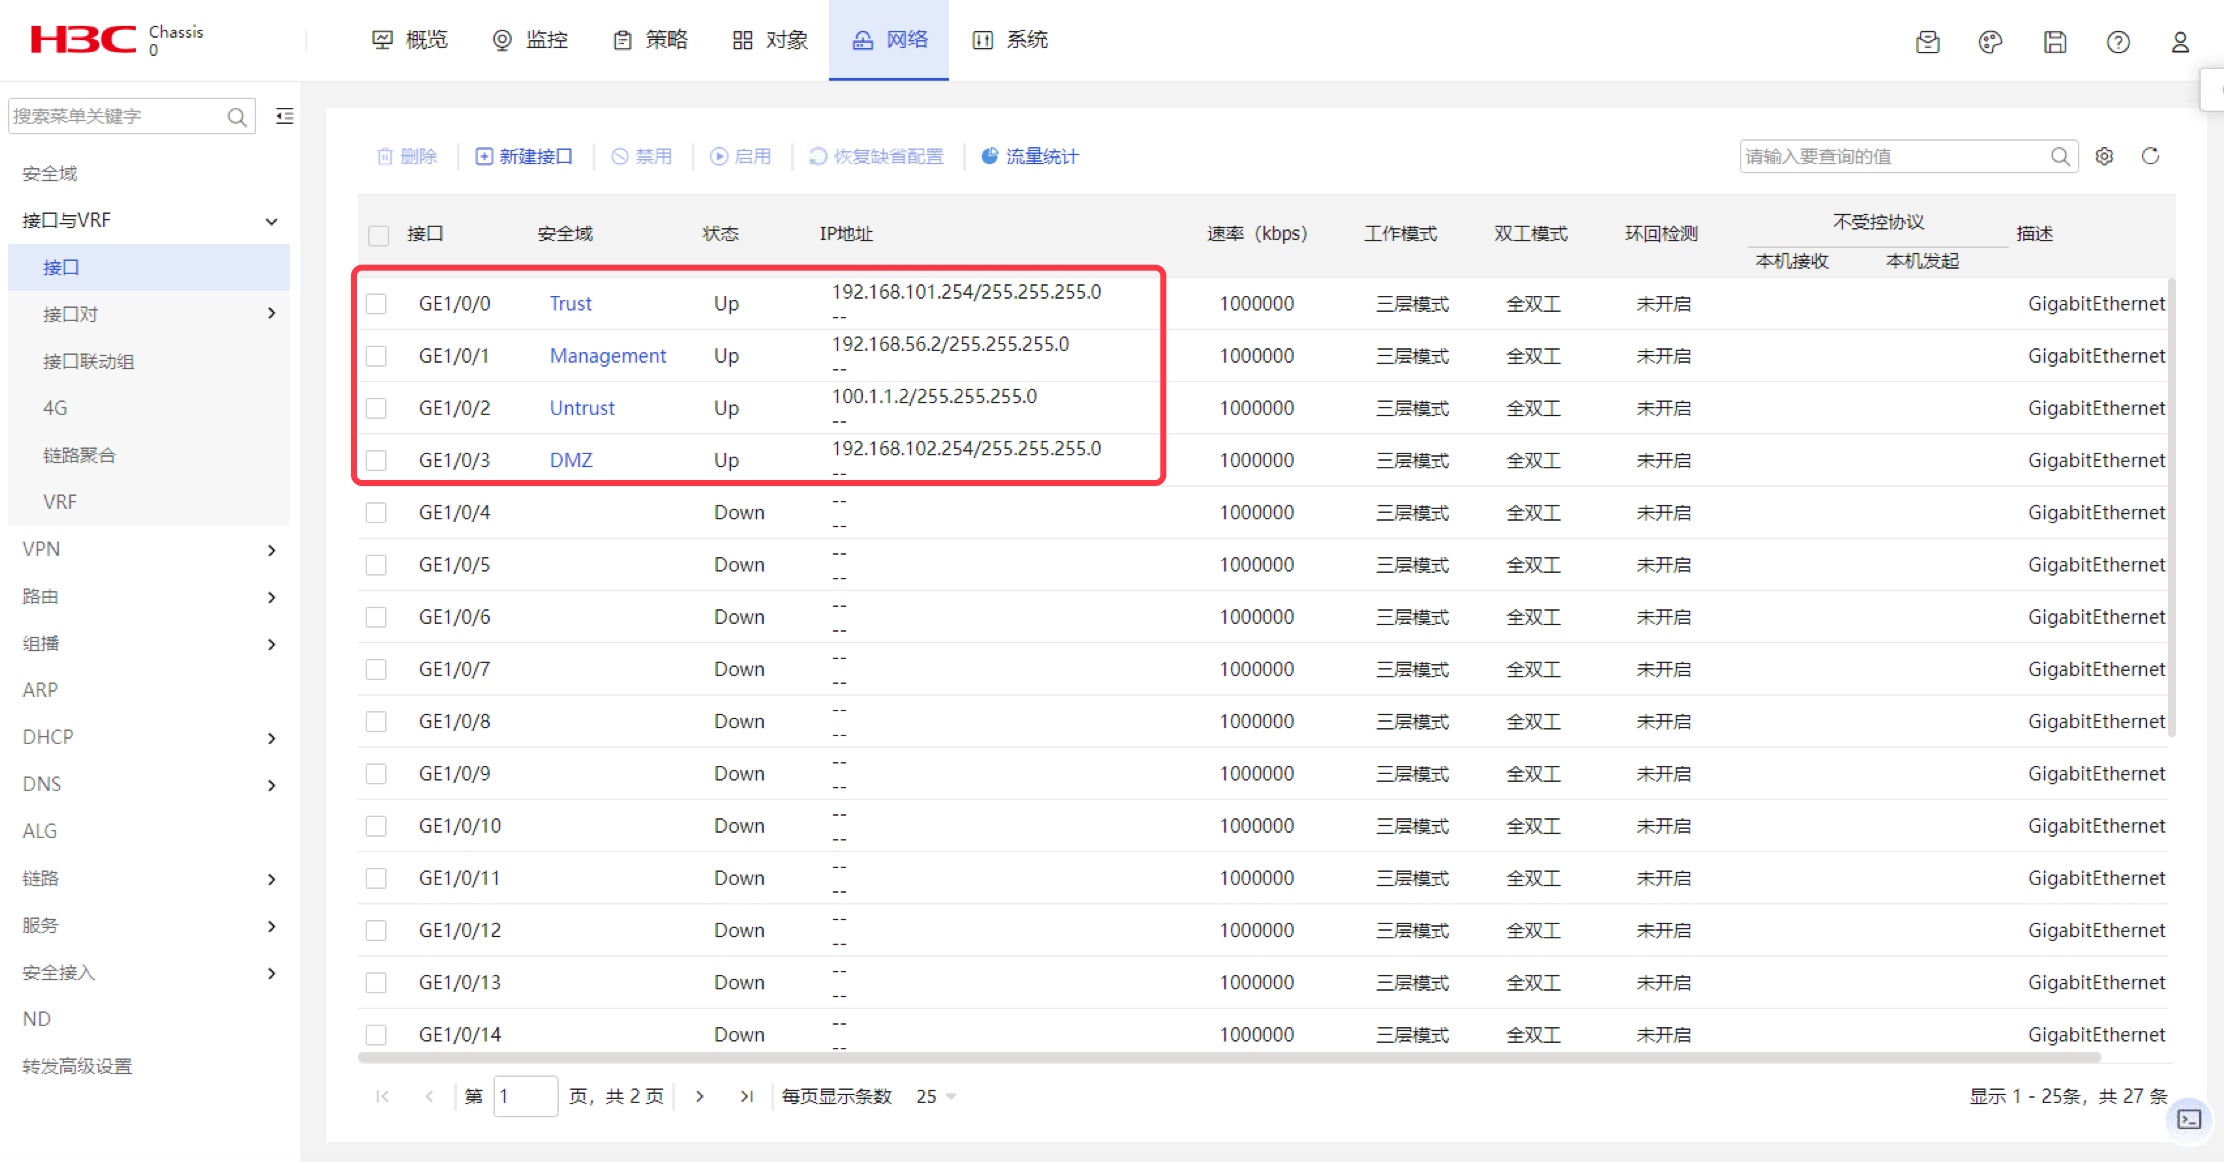
Task: Click the 禁用 disable button
Action: (642, 156)
